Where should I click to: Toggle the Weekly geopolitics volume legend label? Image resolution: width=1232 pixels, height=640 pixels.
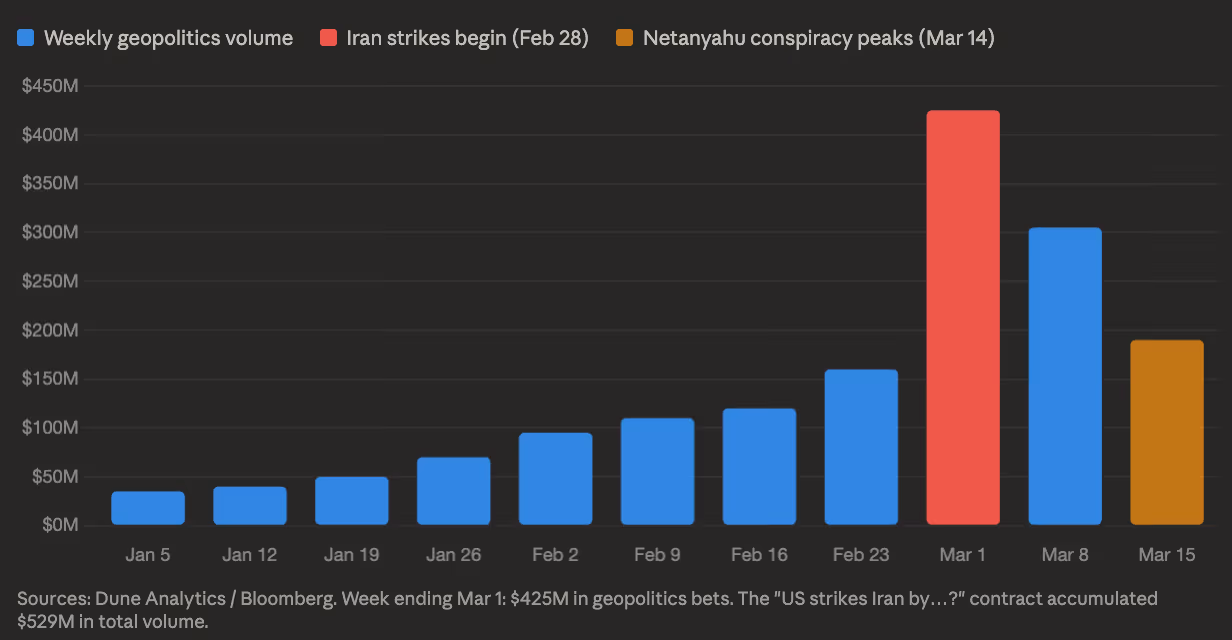click(168, 39)
